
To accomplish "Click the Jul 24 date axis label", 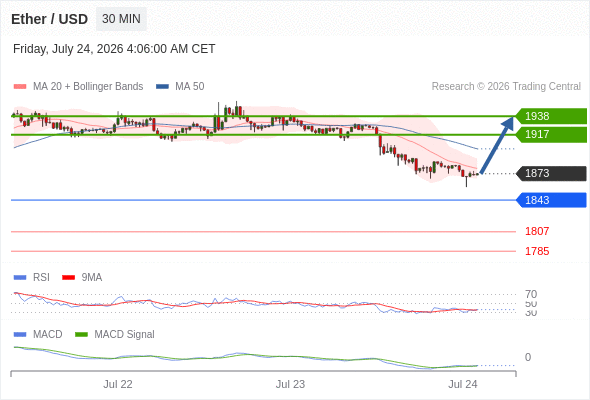I will [x=462, y=384].
